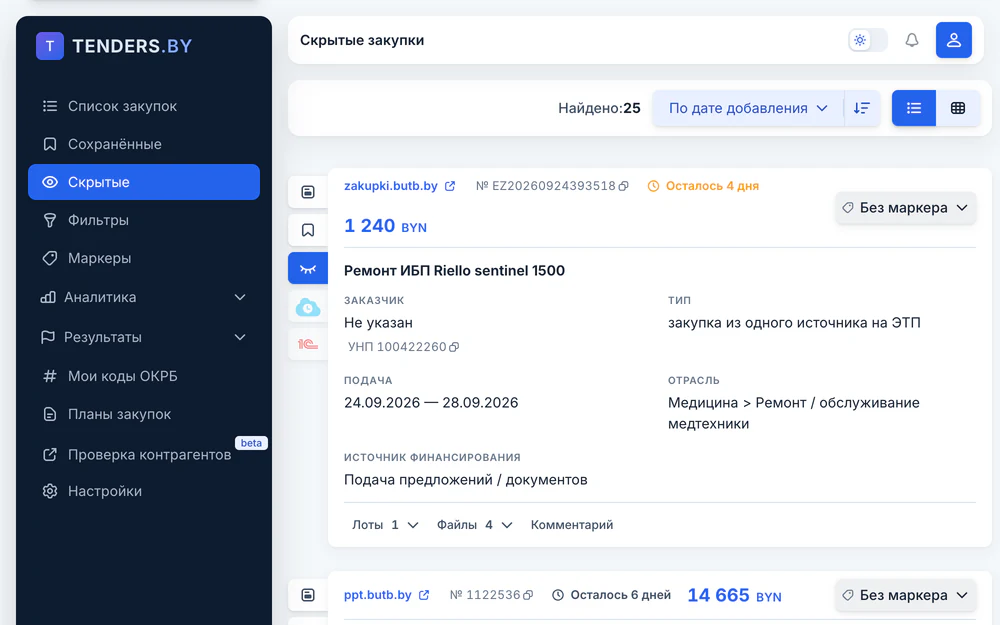This screenshot has height=625, width=1000.
Task: Open zakupki.butb.by source link
Action: (399, 186)
